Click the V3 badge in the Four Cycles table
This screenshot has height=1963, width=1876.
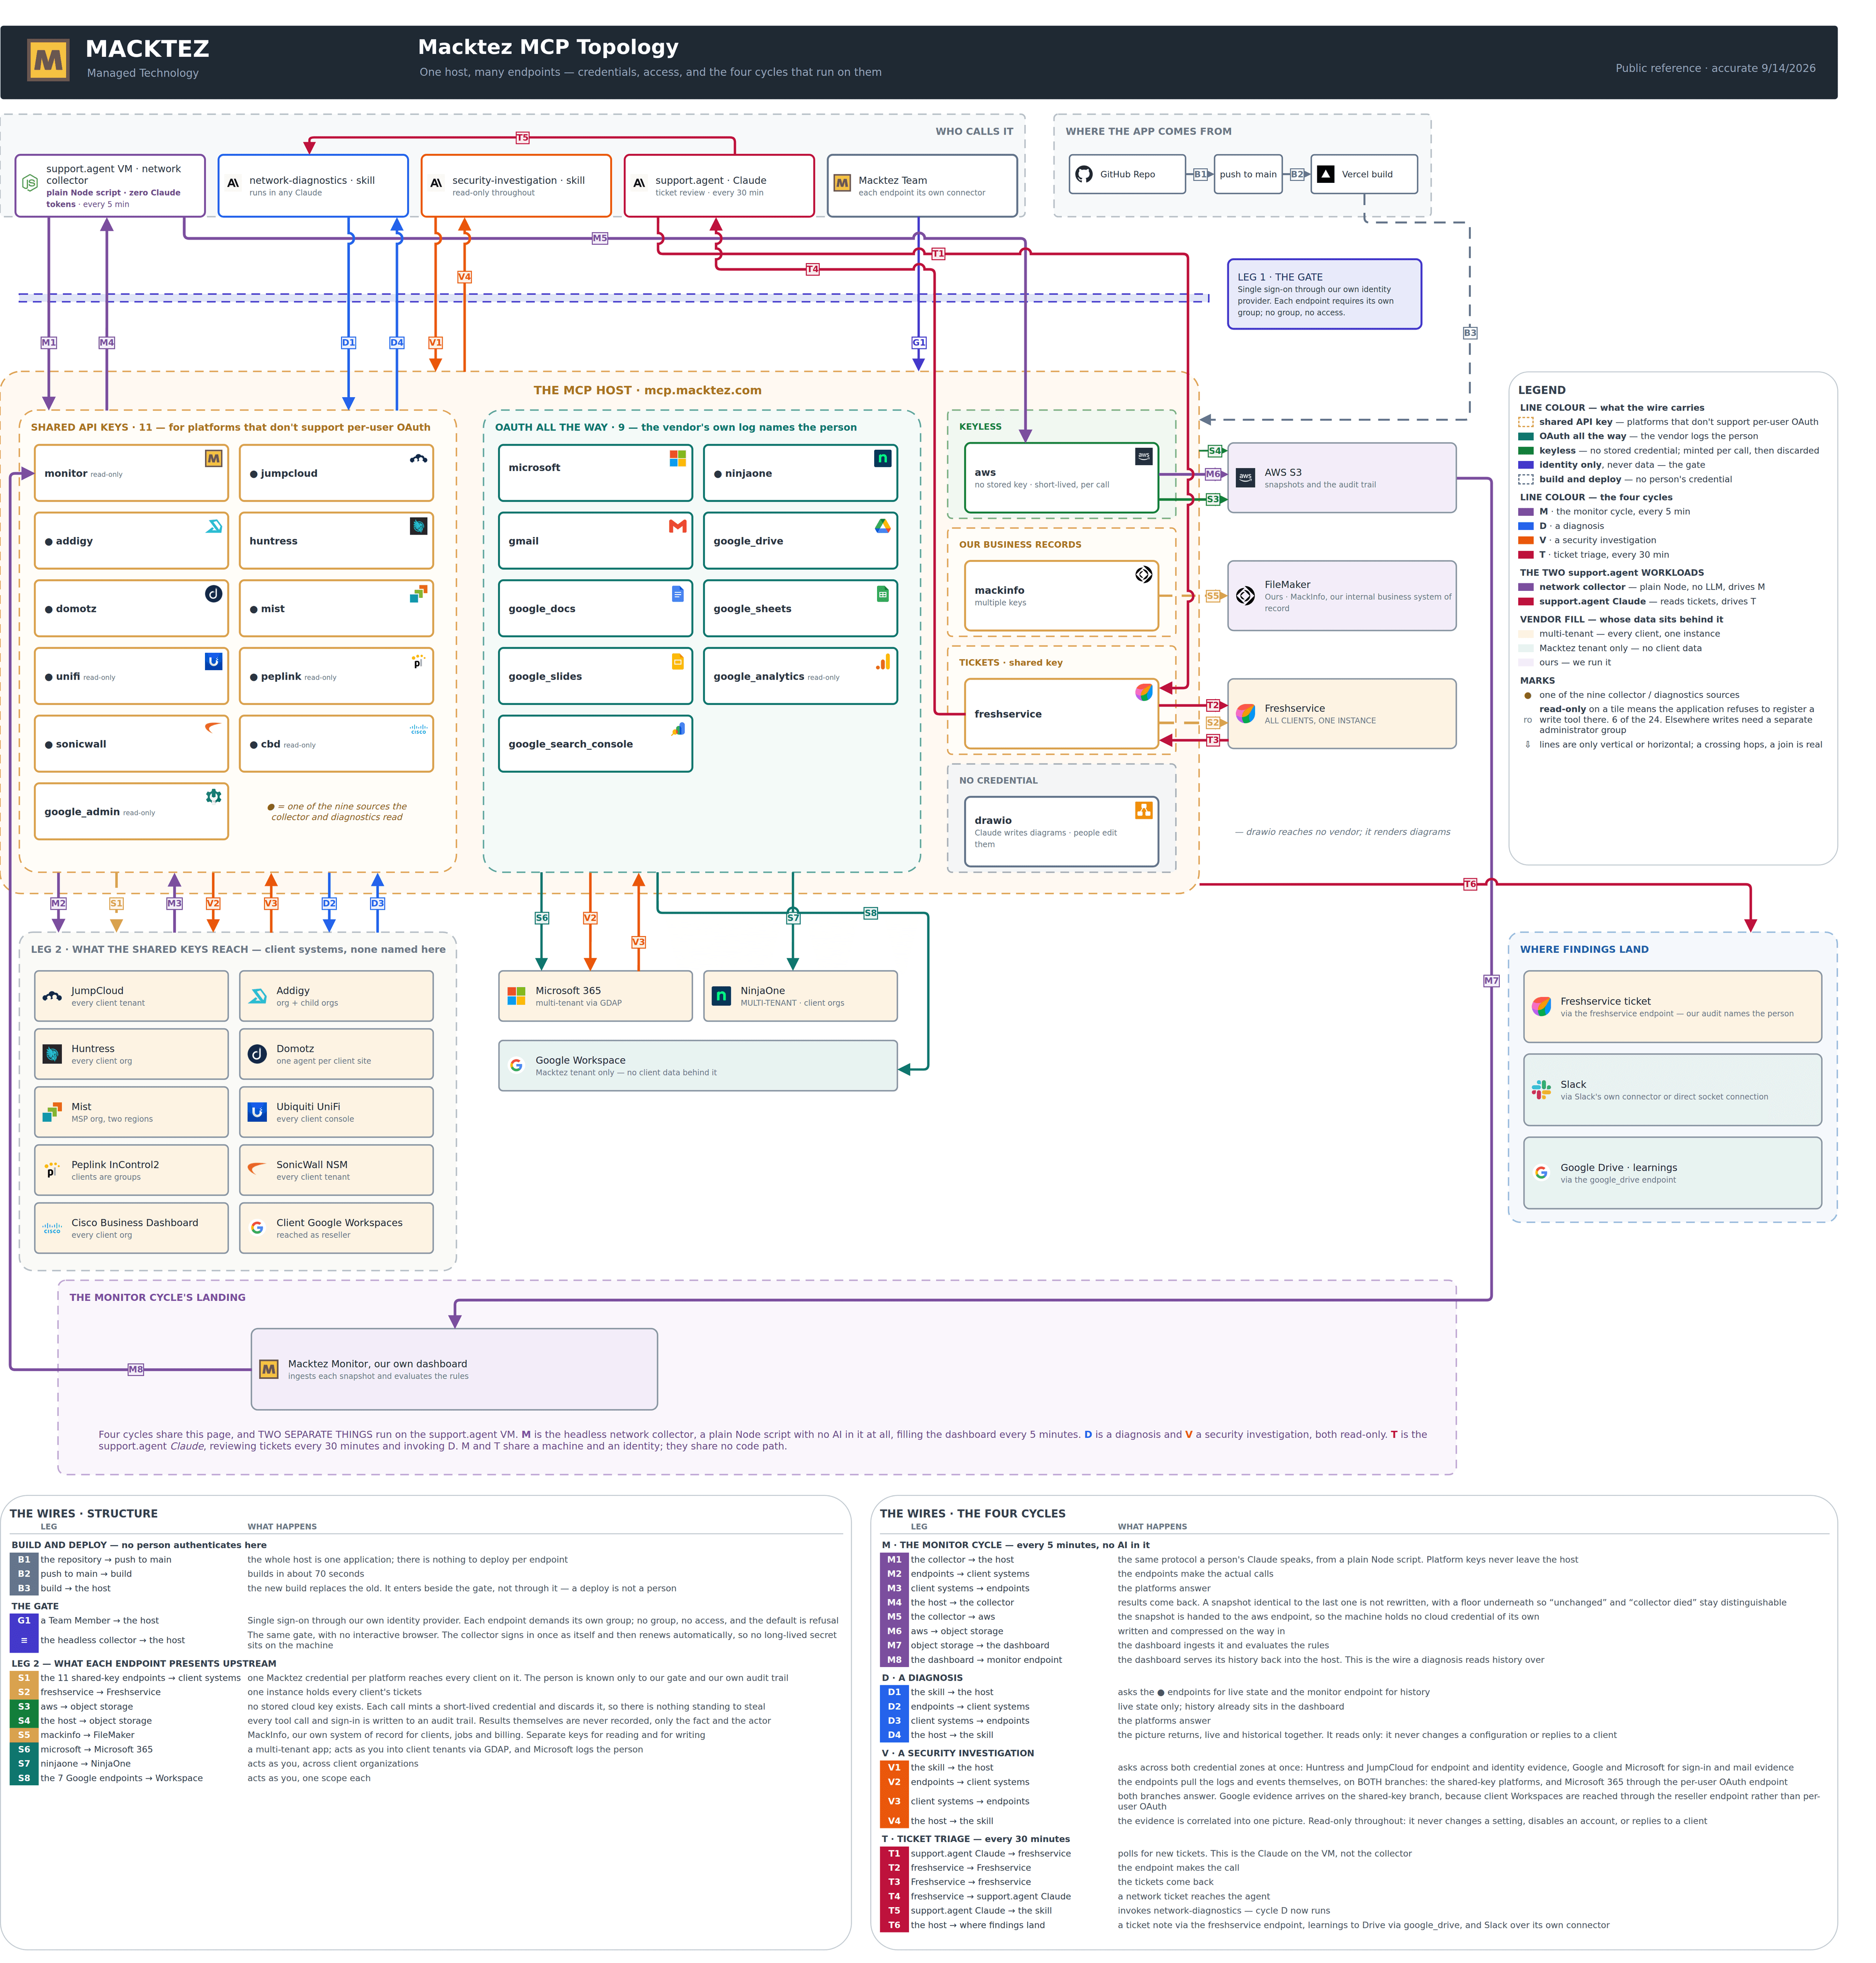[x=894, y=1801]
